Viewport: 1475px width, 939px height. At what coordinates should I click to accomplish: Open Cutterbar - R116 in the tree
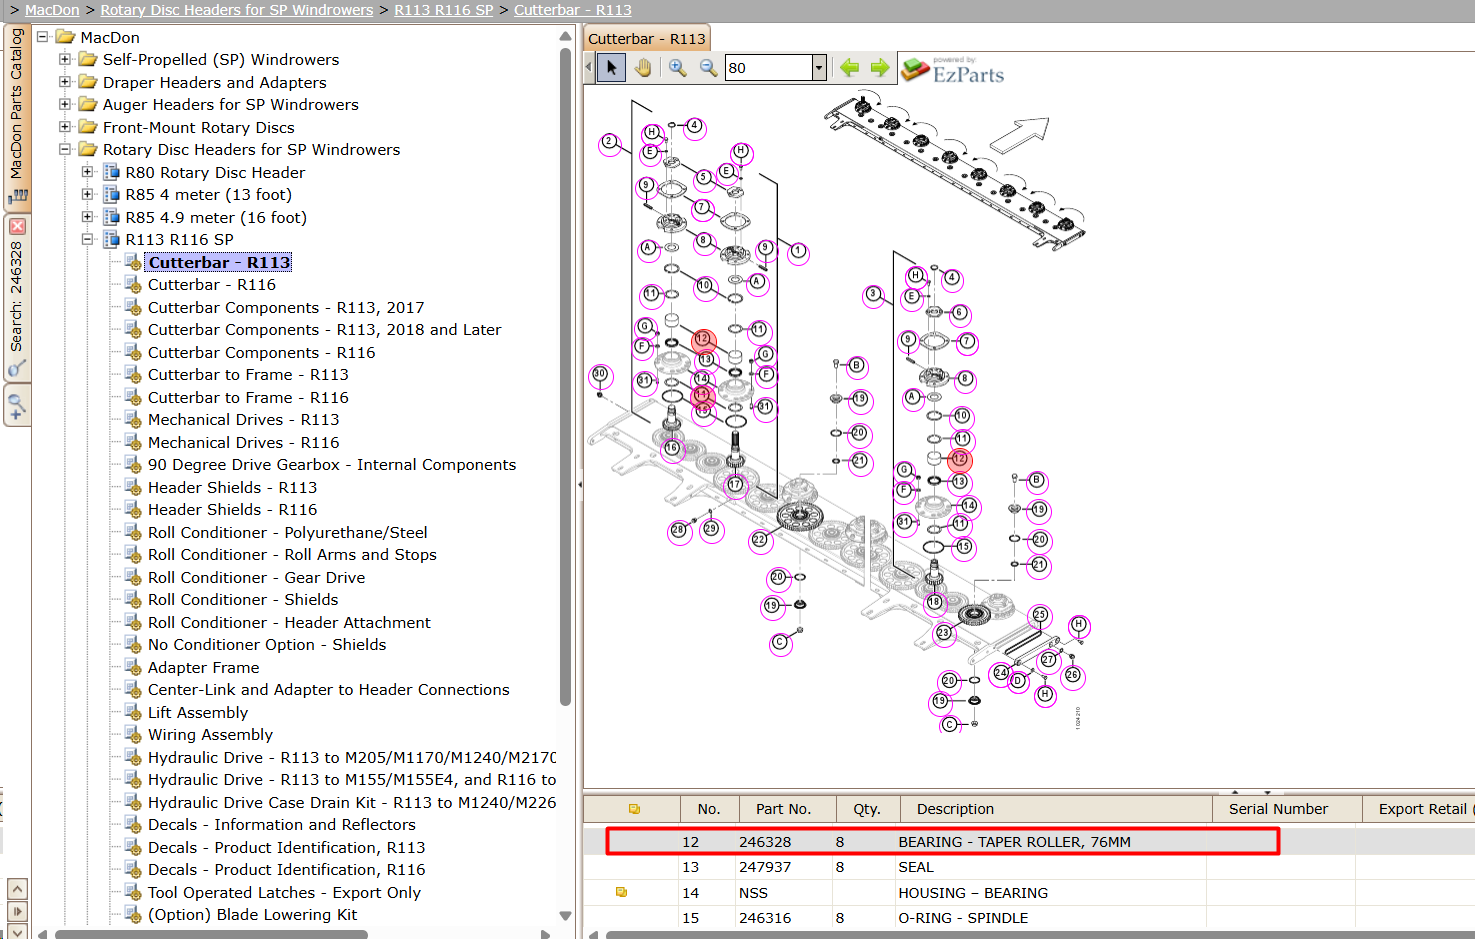212,285
